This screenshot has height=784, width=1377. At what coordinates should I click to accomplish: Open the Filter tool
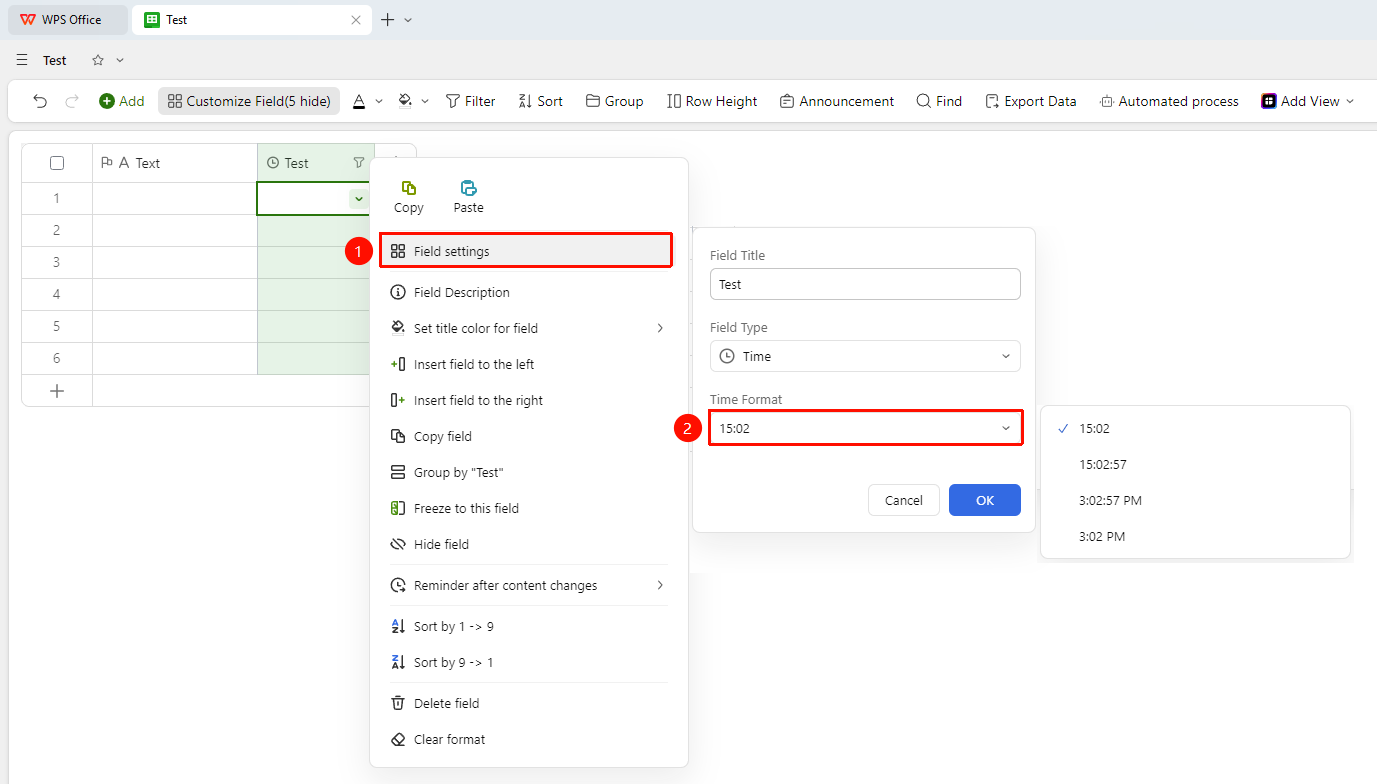pyautogui.click(x=470, y=101)
